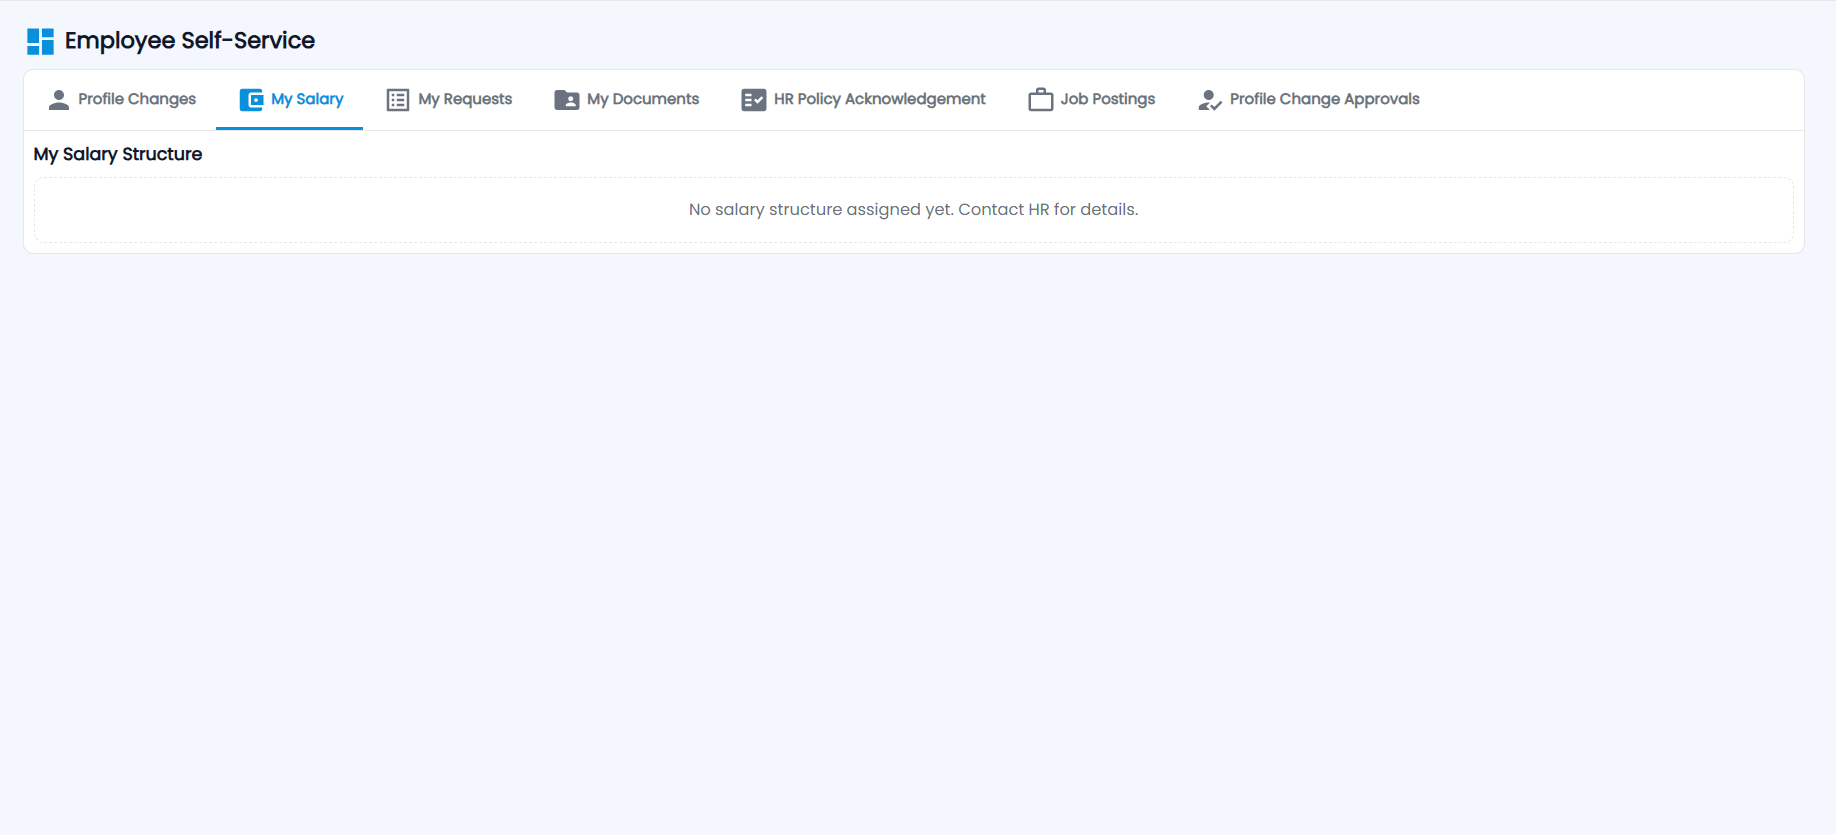Click the My Salary wallet icon
1836x835 pixels.
point(251,100)
